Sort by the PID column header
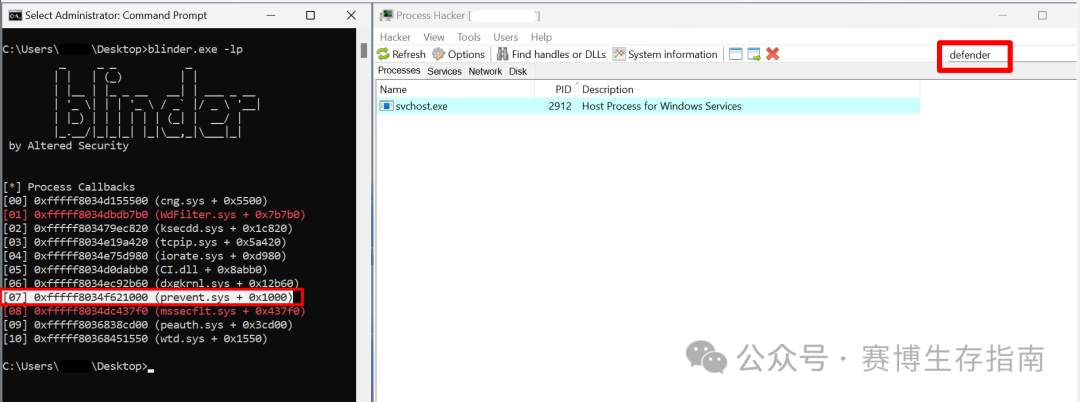 555,89
